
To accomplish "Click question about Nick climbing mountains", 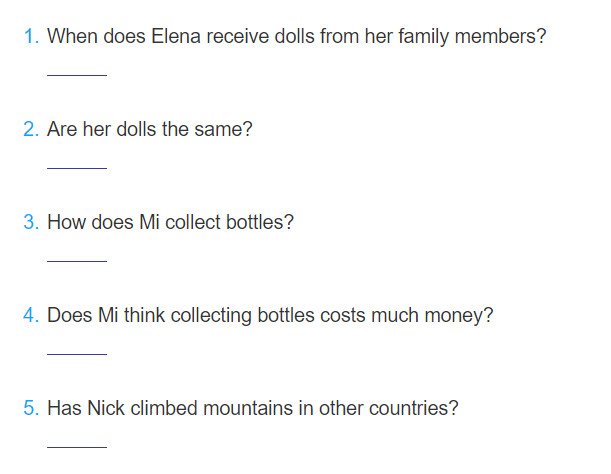I will click(253, 408).
